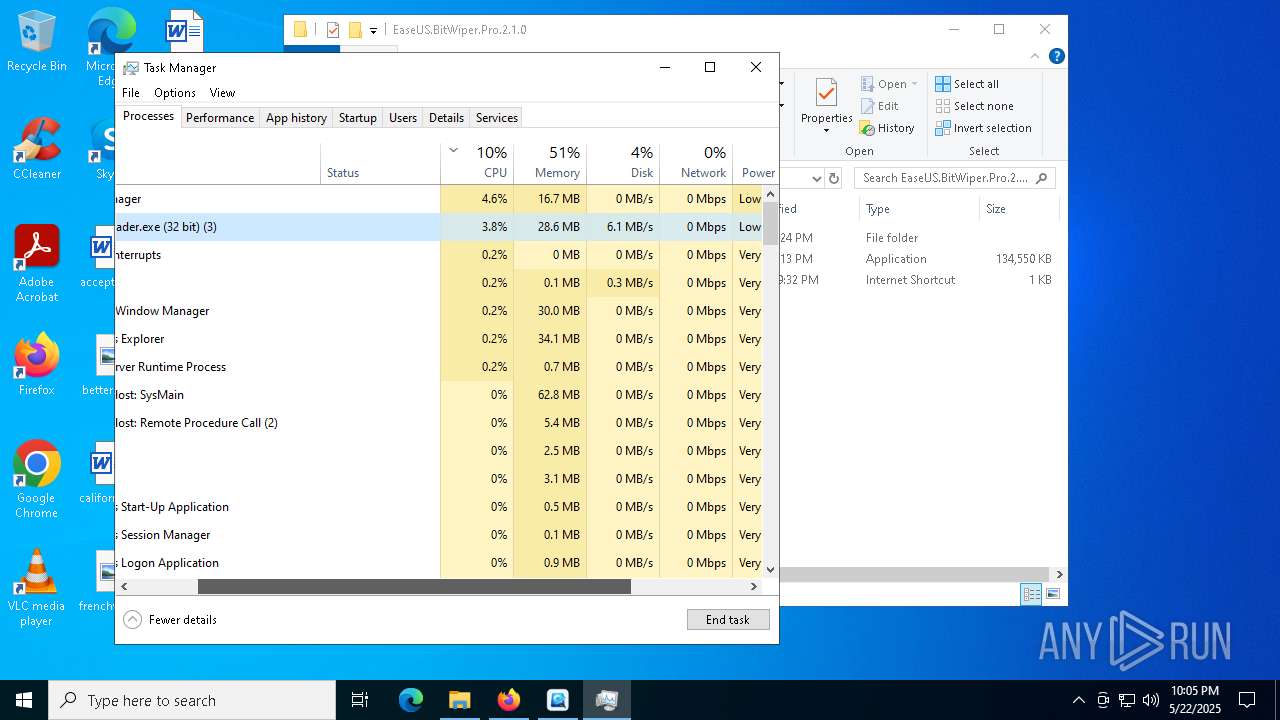Sort by Disk column header
Screen dimensions: 1280x720
coord(623,163)
